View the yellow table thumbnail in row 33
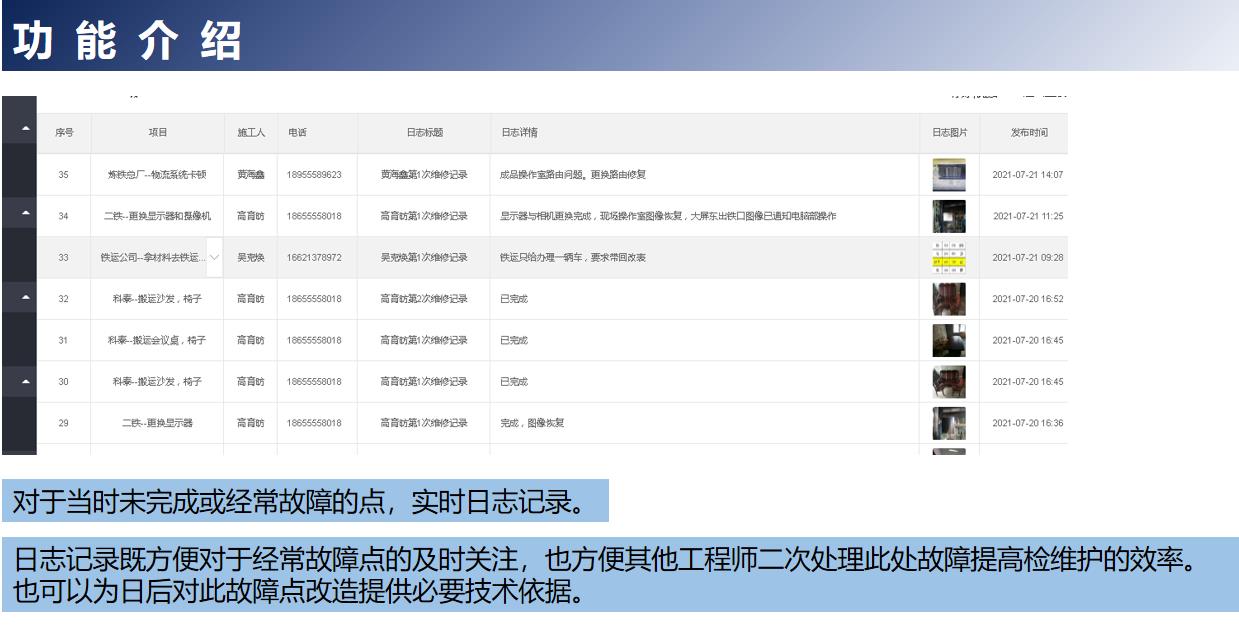Viewport: 1239px width, 636px height. coord(948,258)
